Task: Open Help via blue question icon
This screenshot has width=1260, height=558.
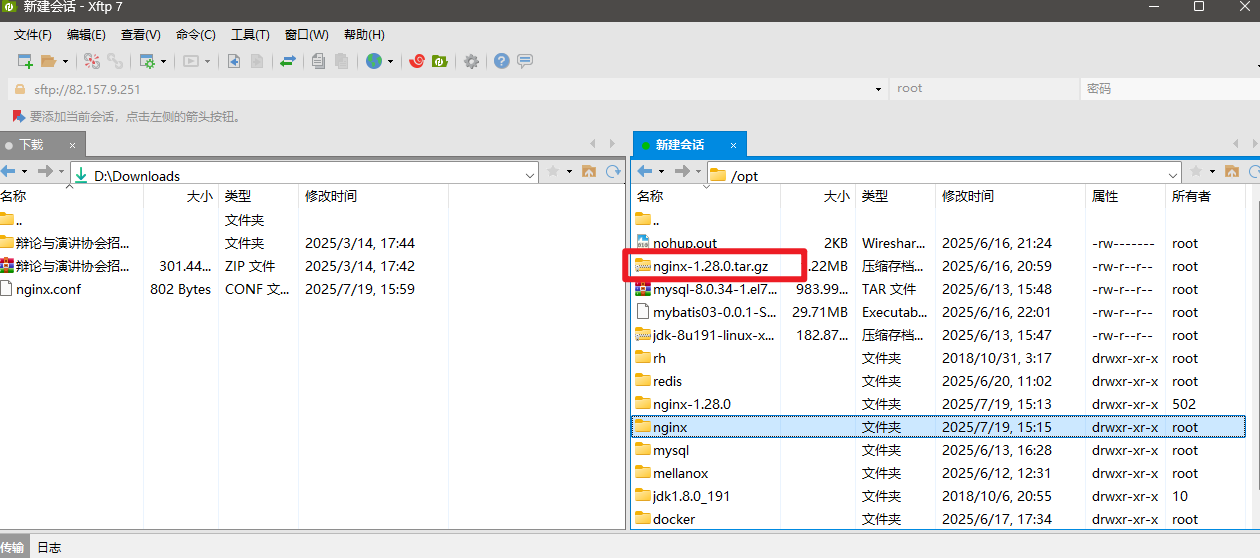Action: coord(502,61)
